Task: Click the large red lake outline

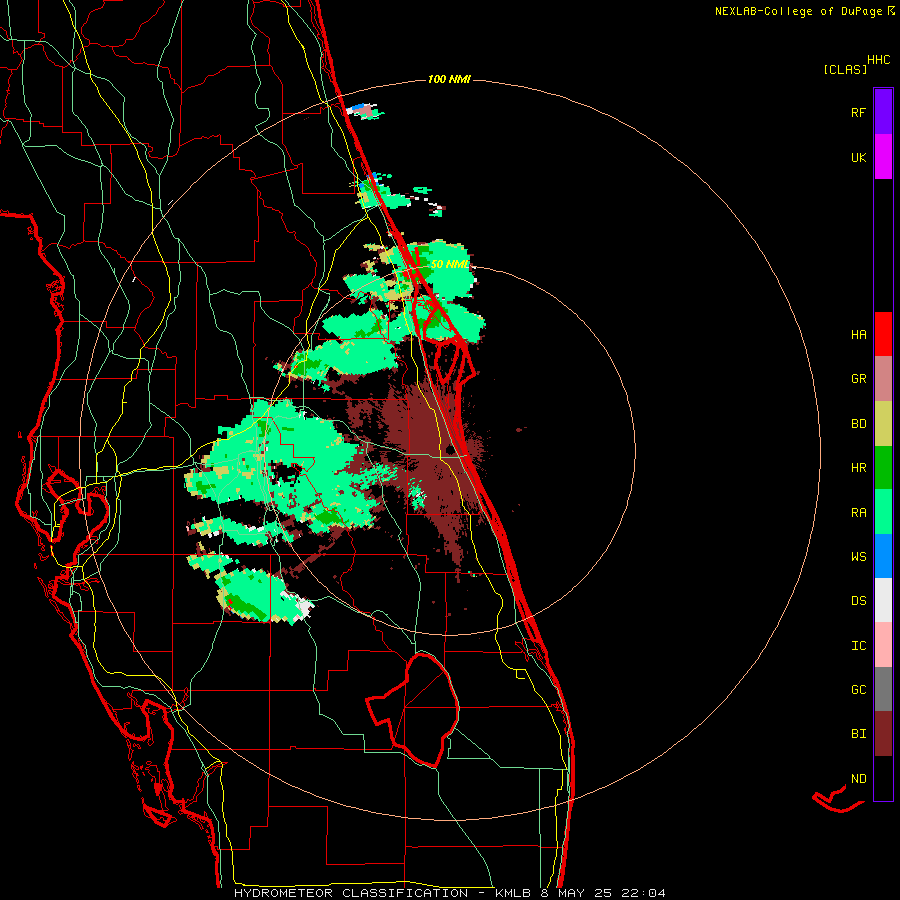Action: (413, 711)
